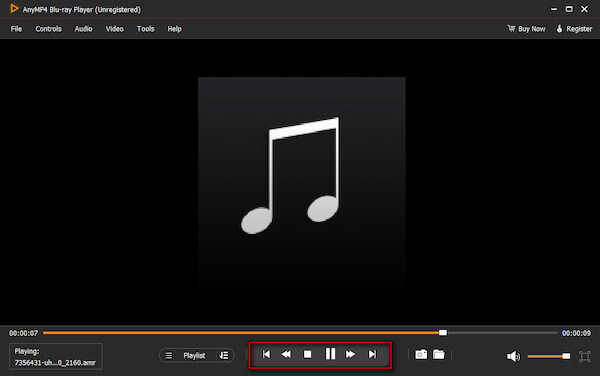600x376 pixels.
Task: Minimize the player window
Action: coord(554,9)
